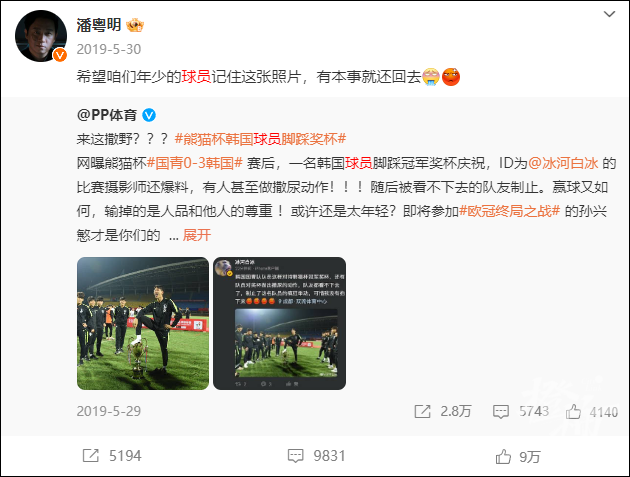Open the trophy photo thumbnail

(x=143, y=323)
